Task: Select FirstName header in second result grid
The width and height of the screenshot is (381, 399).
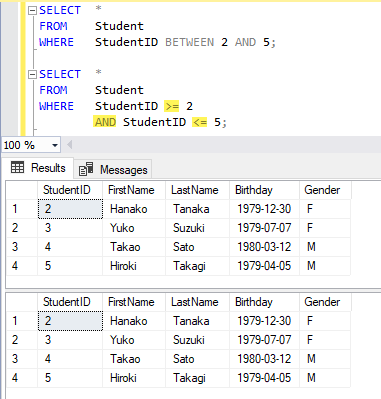Action: click(134, 302)
